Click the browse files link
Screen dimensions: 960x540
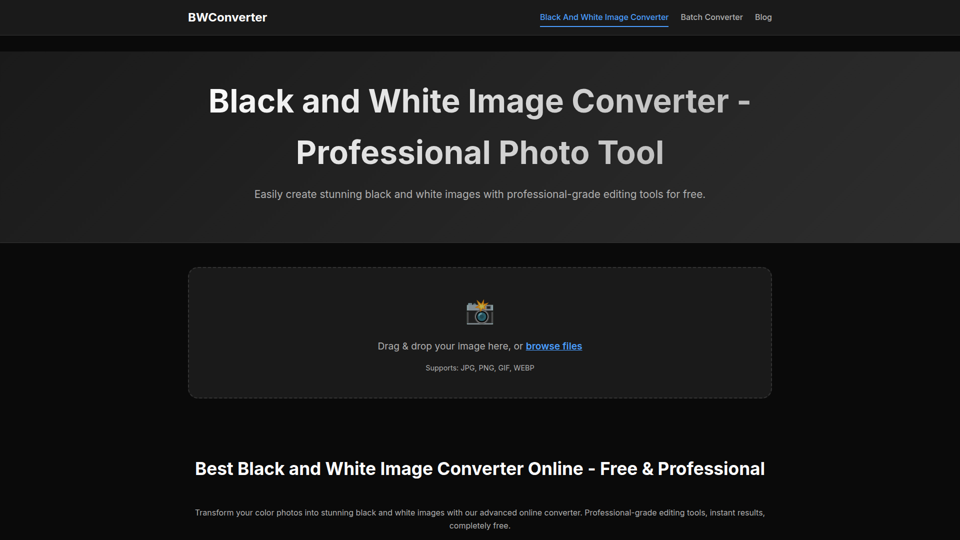tap(553, 346)
